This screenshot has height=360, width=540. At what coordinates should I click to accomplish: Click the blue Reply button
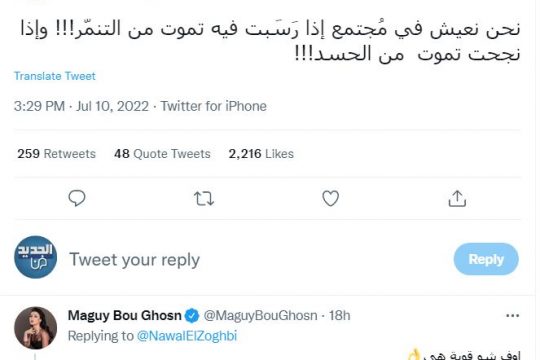[x=486, y=259]
